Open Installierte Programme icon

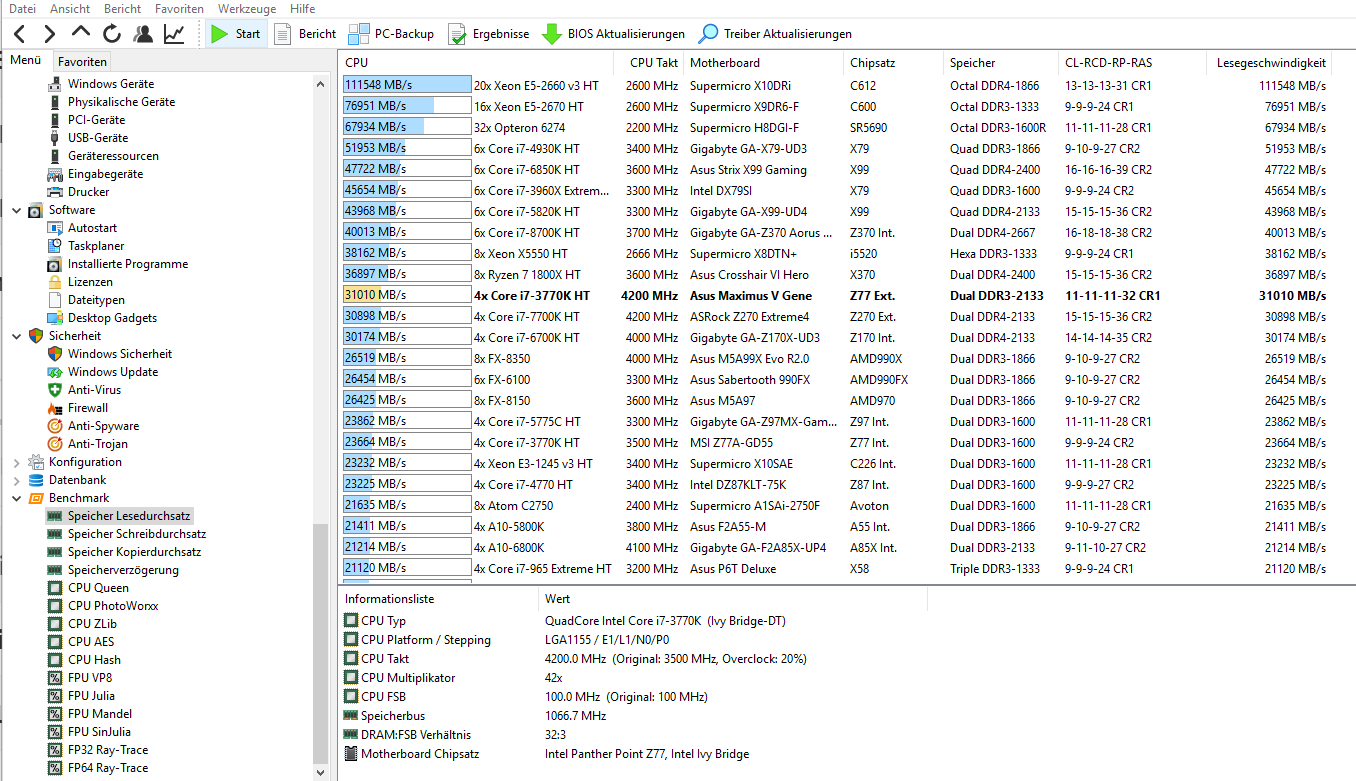click(55, 264)
